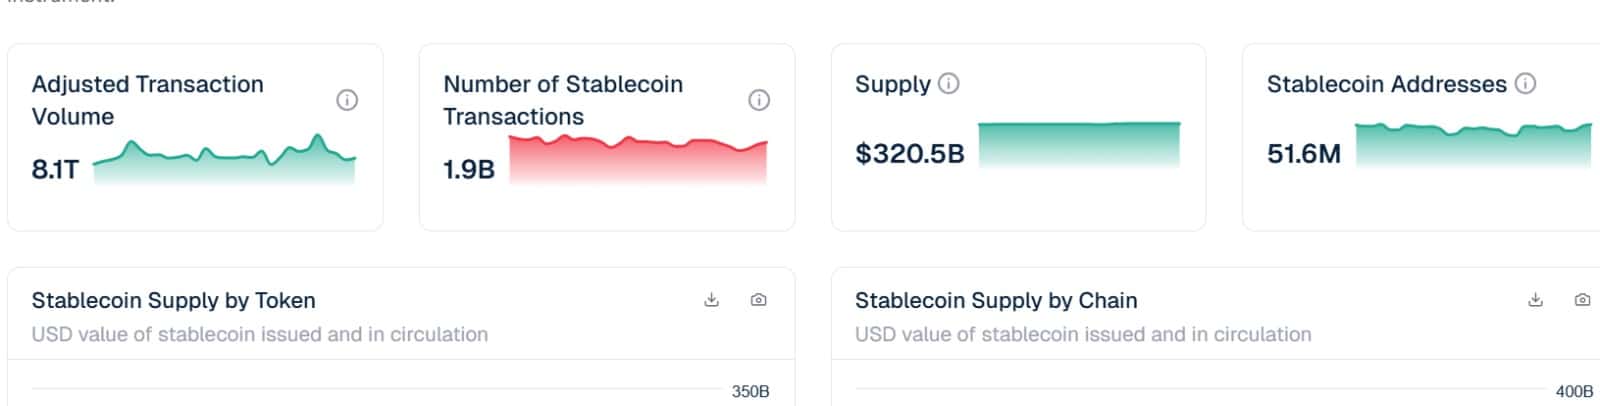The image size is (1600, 406).
Task: Show info for Stablecoin Addresses
Action: [1525, 84]
